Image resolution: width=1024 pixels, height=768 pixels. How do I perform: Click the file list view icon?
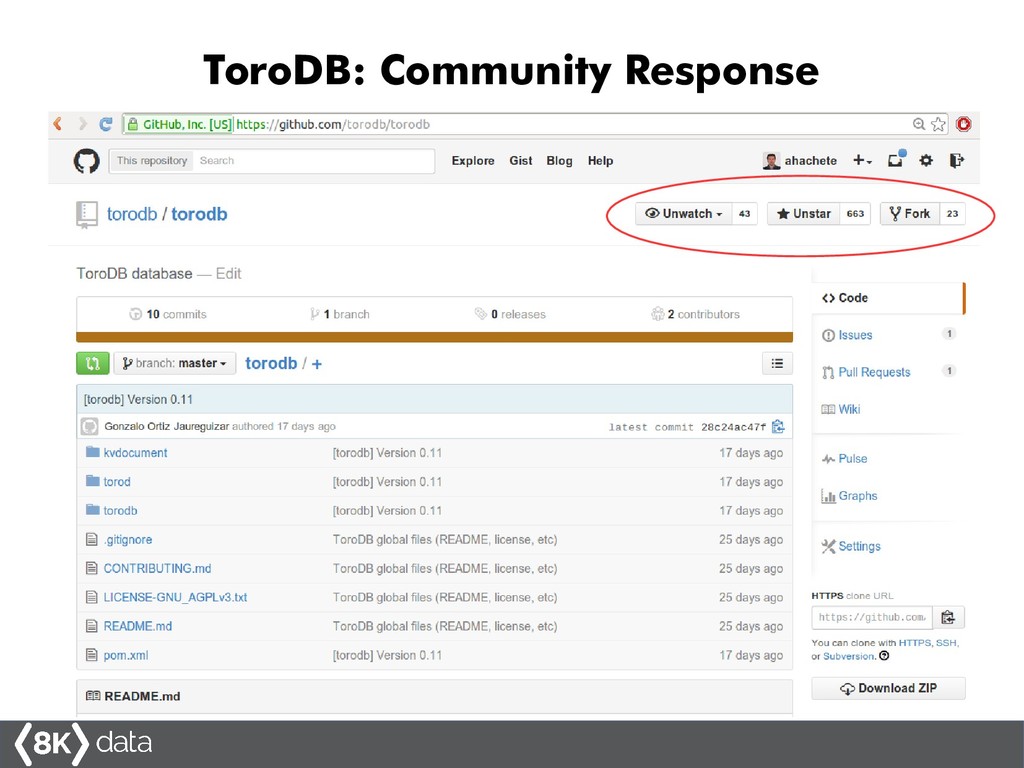click(x=777, y=364)
